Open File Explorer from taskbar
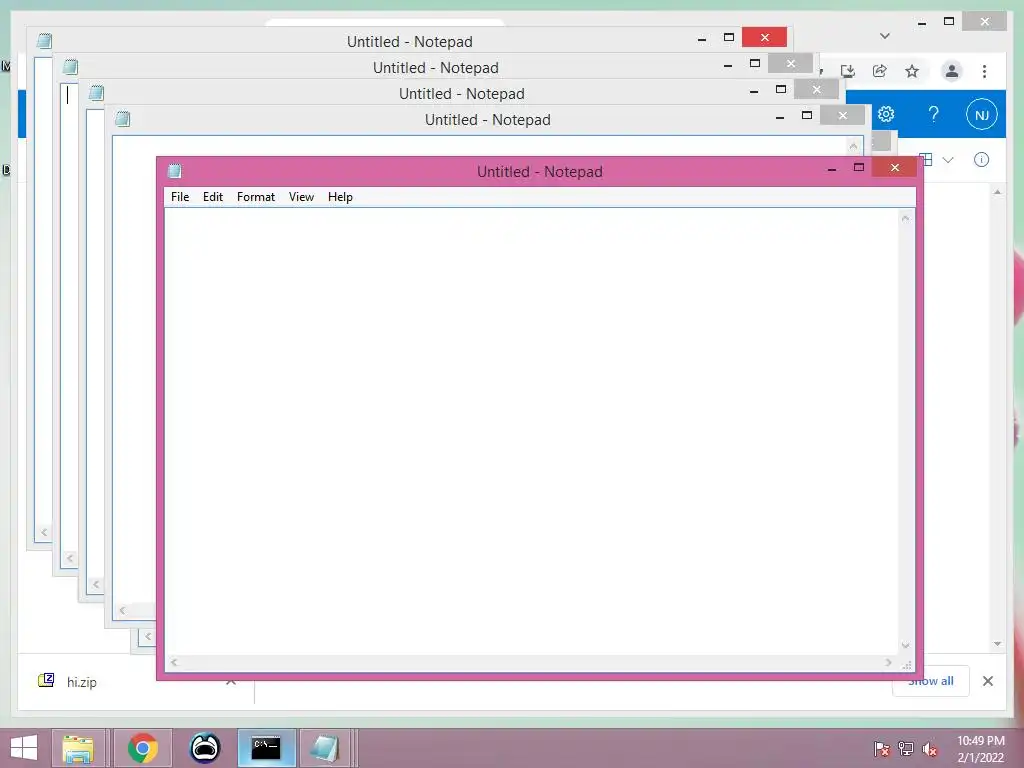 (x=78, y=748)
